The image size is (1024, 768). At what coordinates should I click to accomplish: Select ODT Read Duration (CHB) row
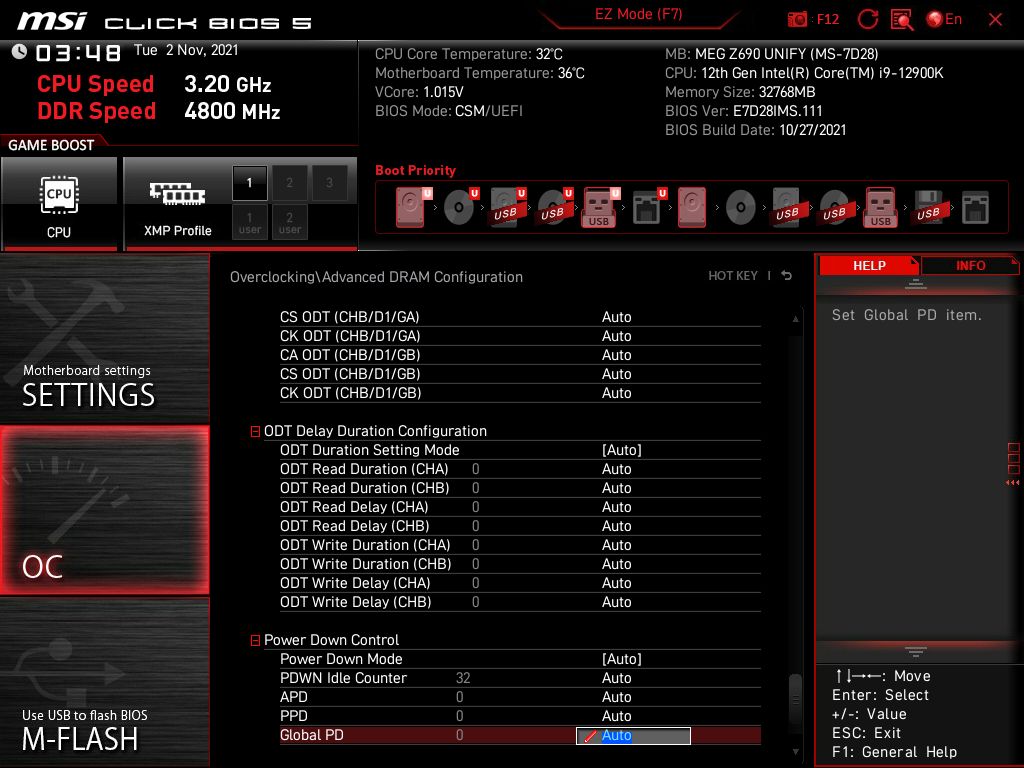[520, 488]
